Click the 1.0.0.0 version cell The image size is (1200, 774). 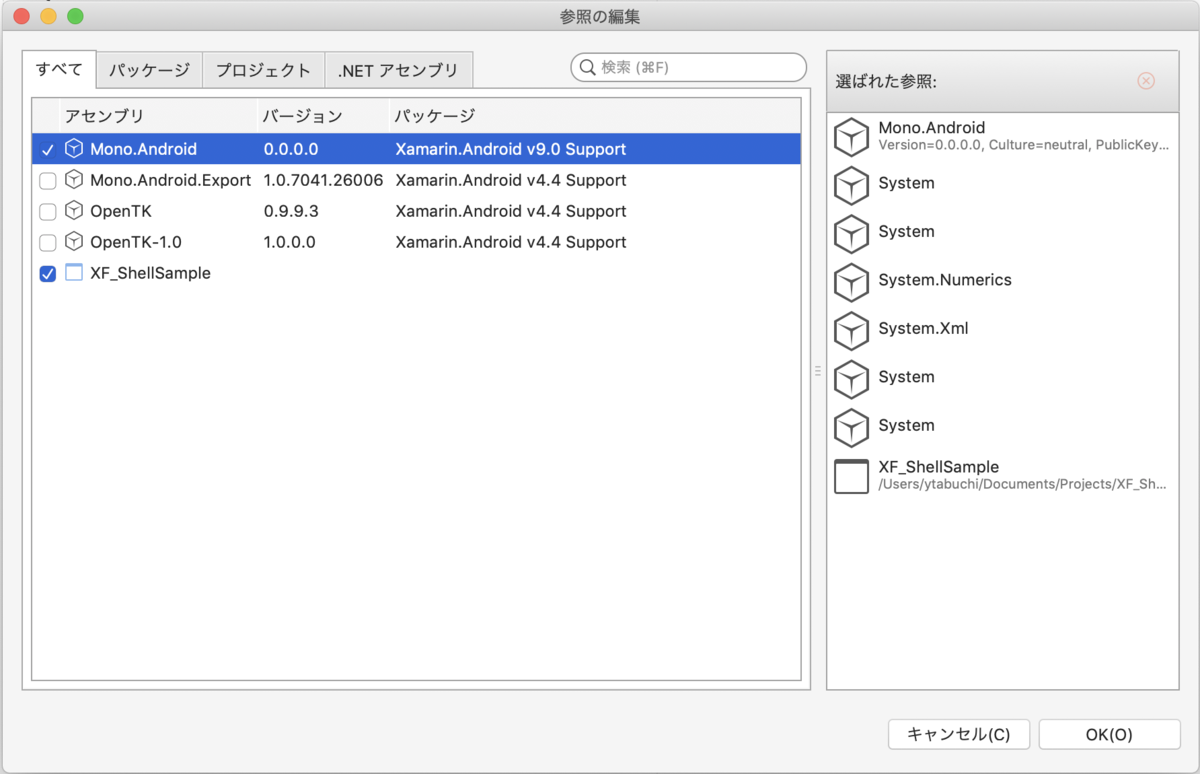point(289,242)
